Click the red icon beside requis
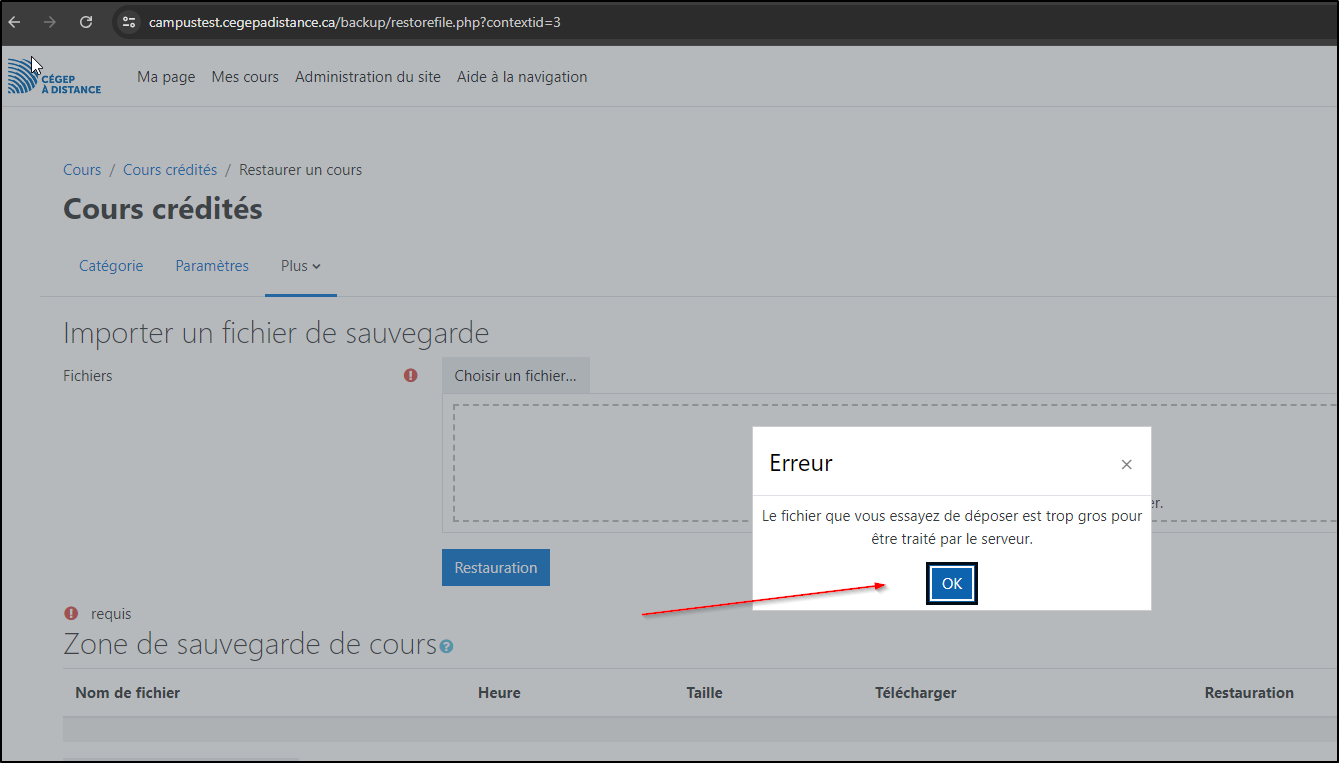Image resolution: width=1339 pixels, height=763 pixels. pos(71,614)
